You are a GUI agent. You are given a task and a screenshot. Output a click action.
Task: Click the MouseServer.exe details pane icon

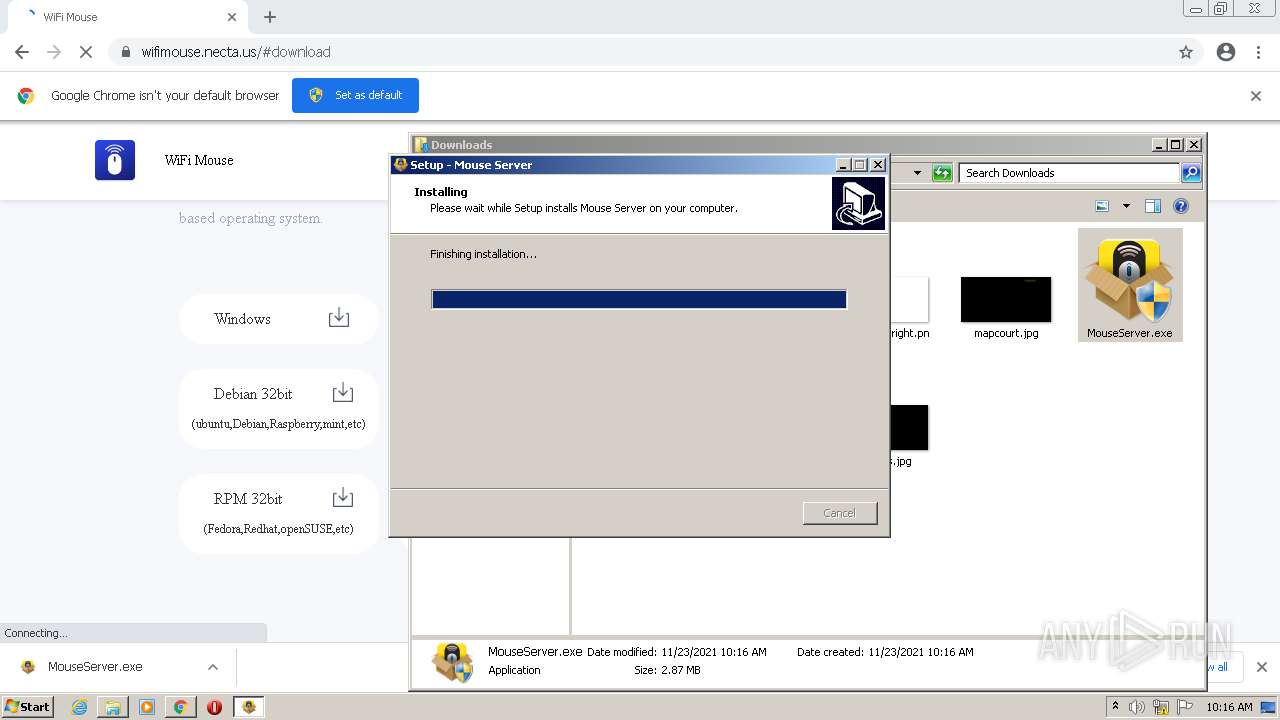[452, 662]
